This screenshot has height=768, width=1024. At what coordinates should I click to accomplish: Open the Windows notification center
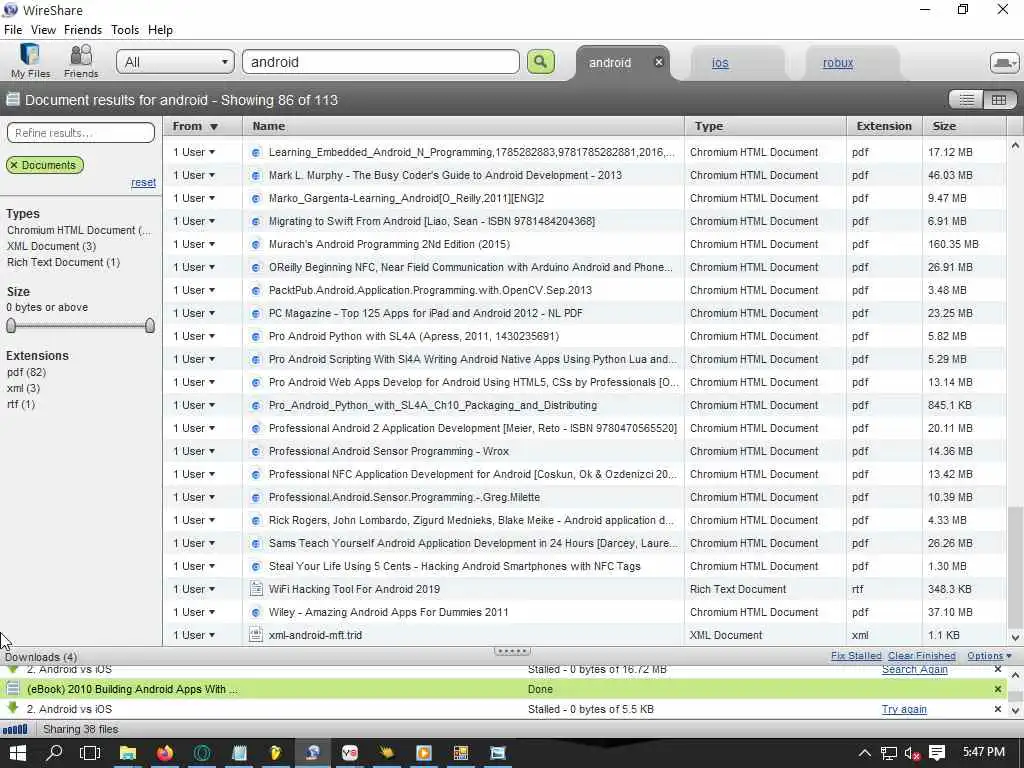pyautogui.click(x=937, y=753)
